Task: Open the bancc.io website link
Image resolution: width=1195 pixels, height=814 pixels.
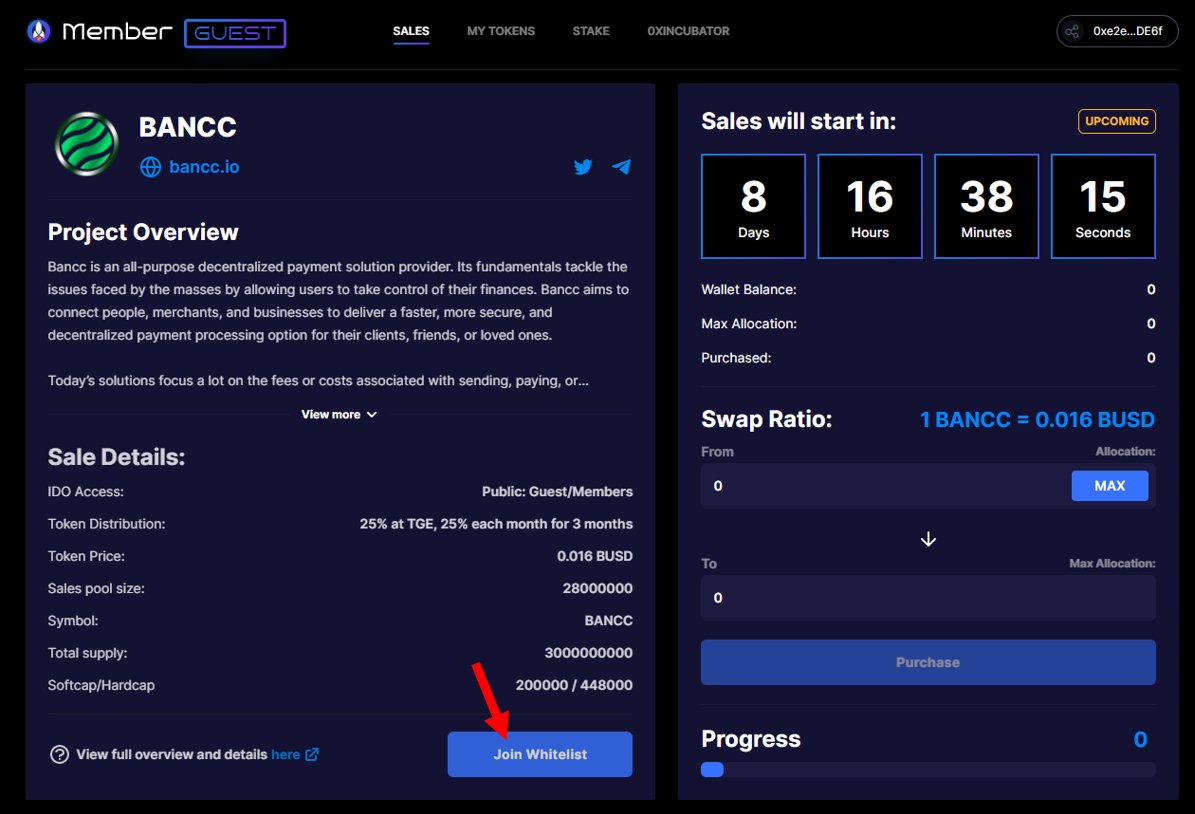Action: coord(203,167)
